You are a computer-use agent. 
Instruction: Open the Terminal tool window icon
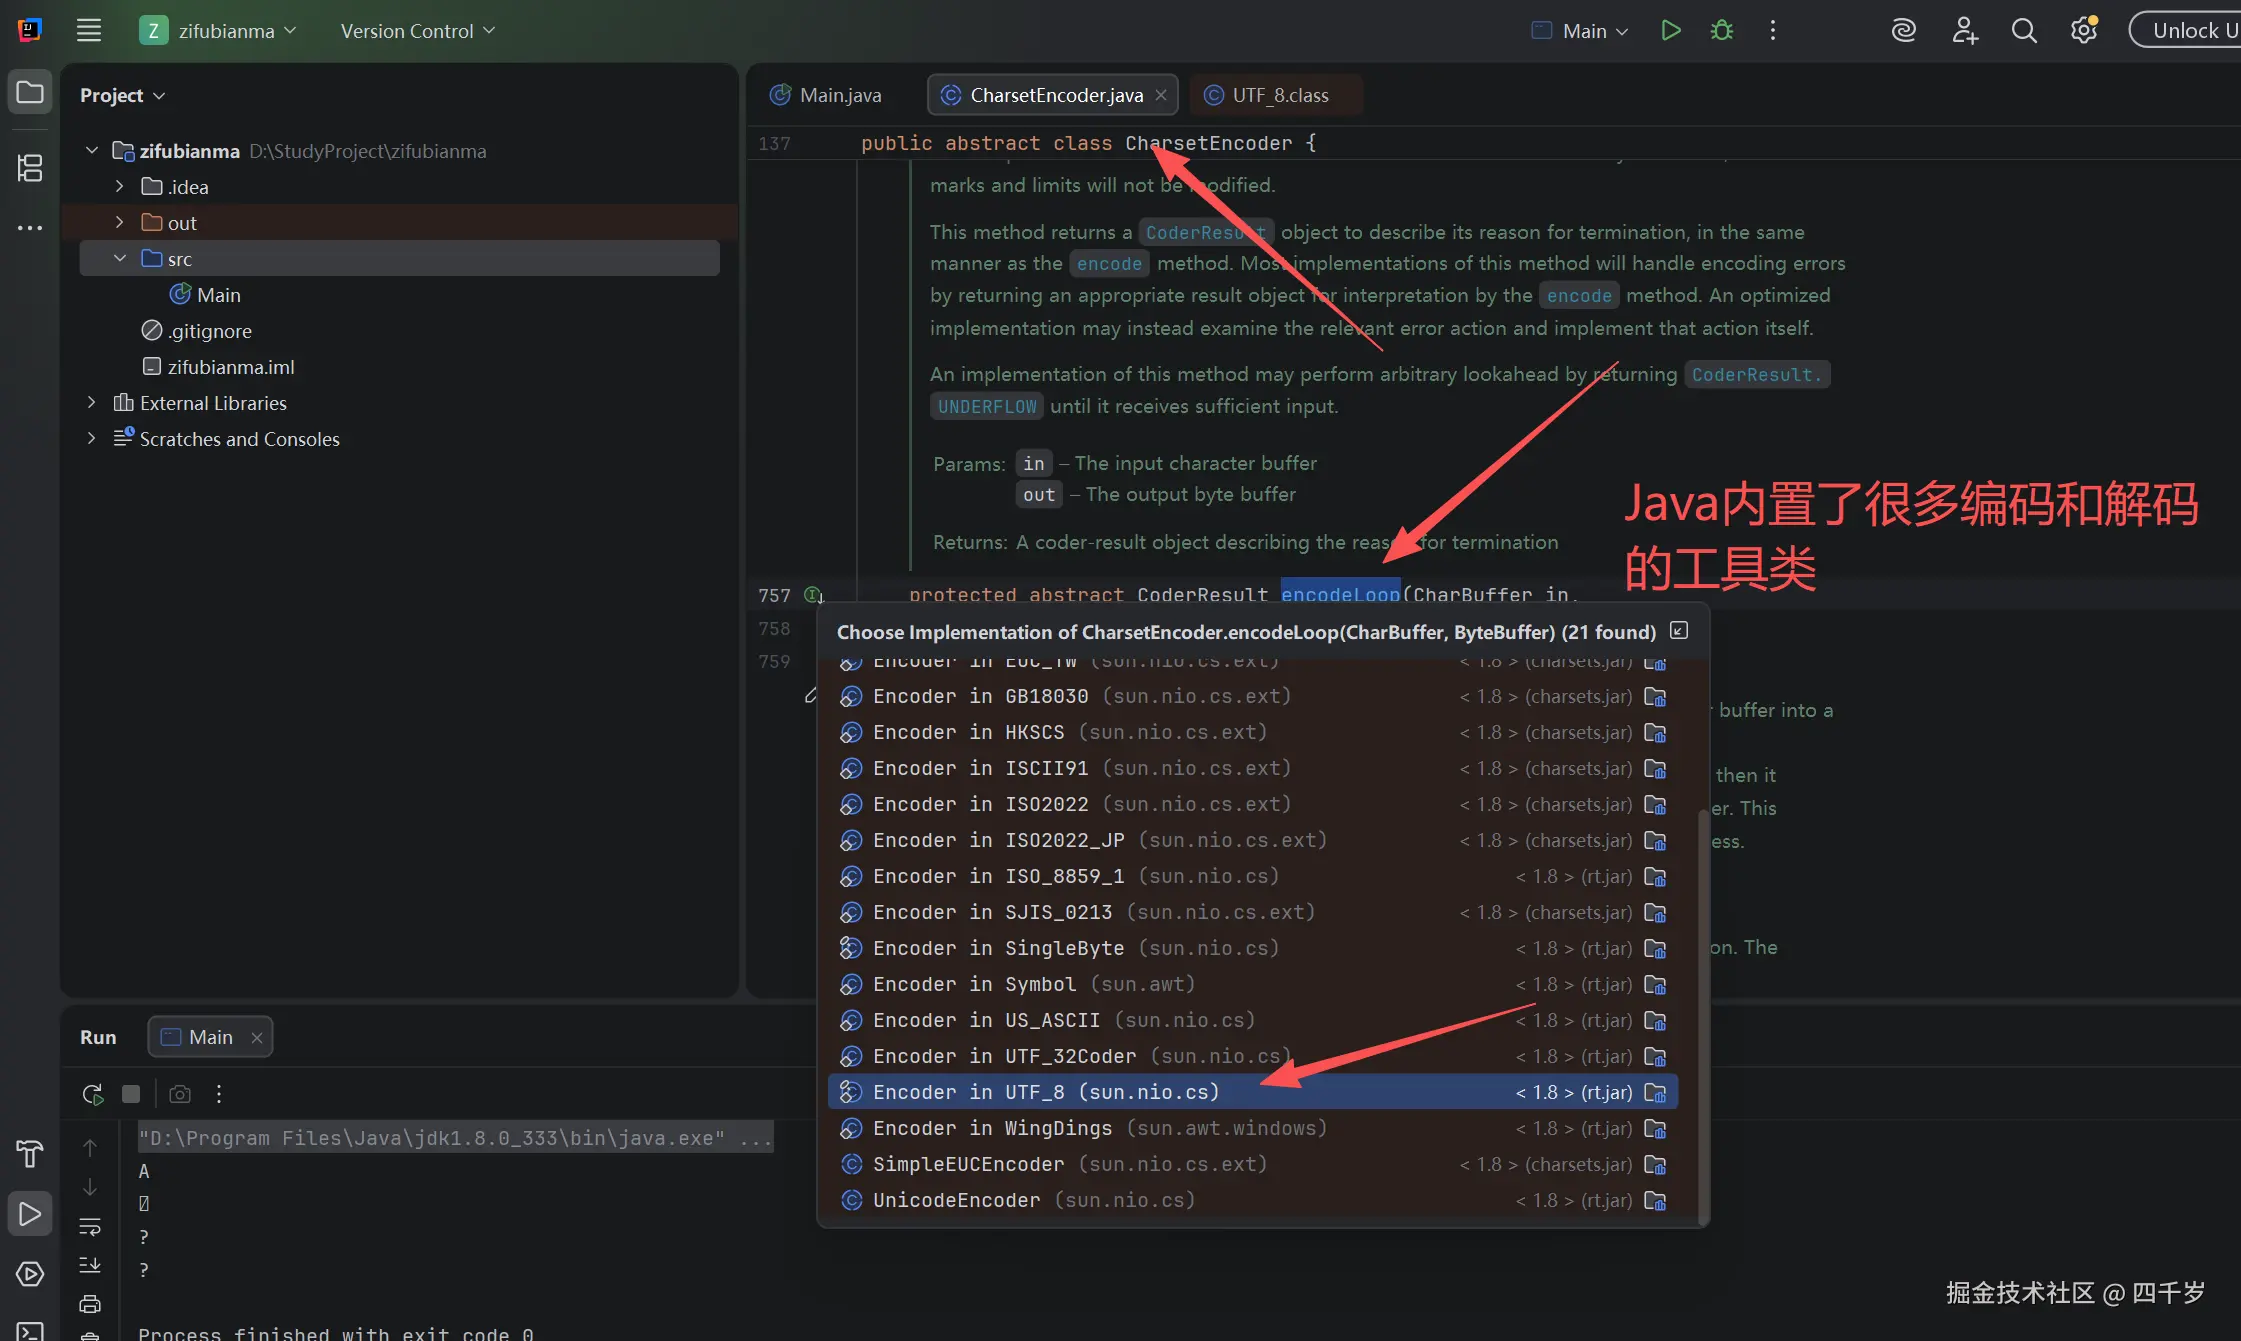pyautogui.click(x=30, y=1330)
